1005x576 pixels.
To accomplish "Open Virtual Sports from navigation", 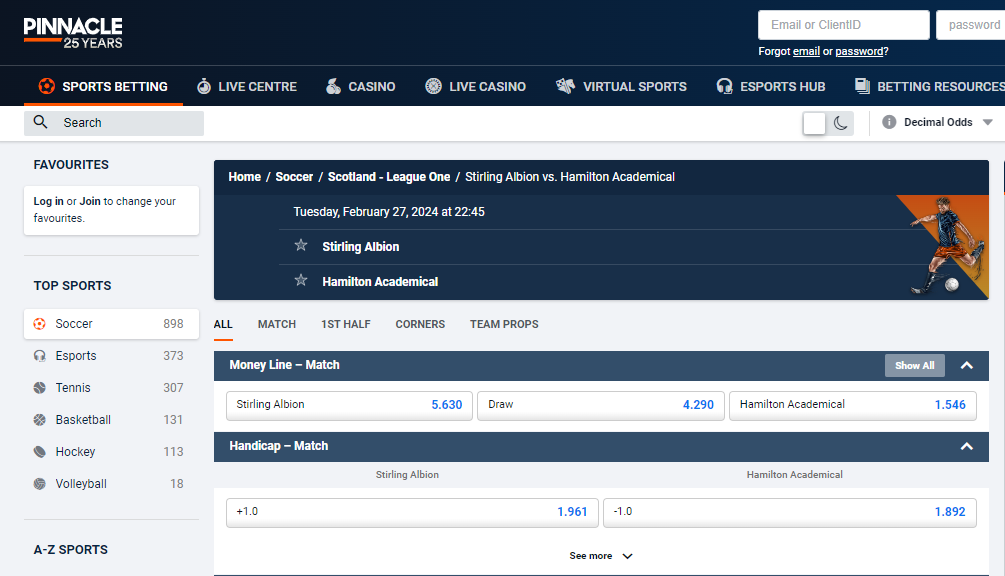I will click(x=621, y=86).
